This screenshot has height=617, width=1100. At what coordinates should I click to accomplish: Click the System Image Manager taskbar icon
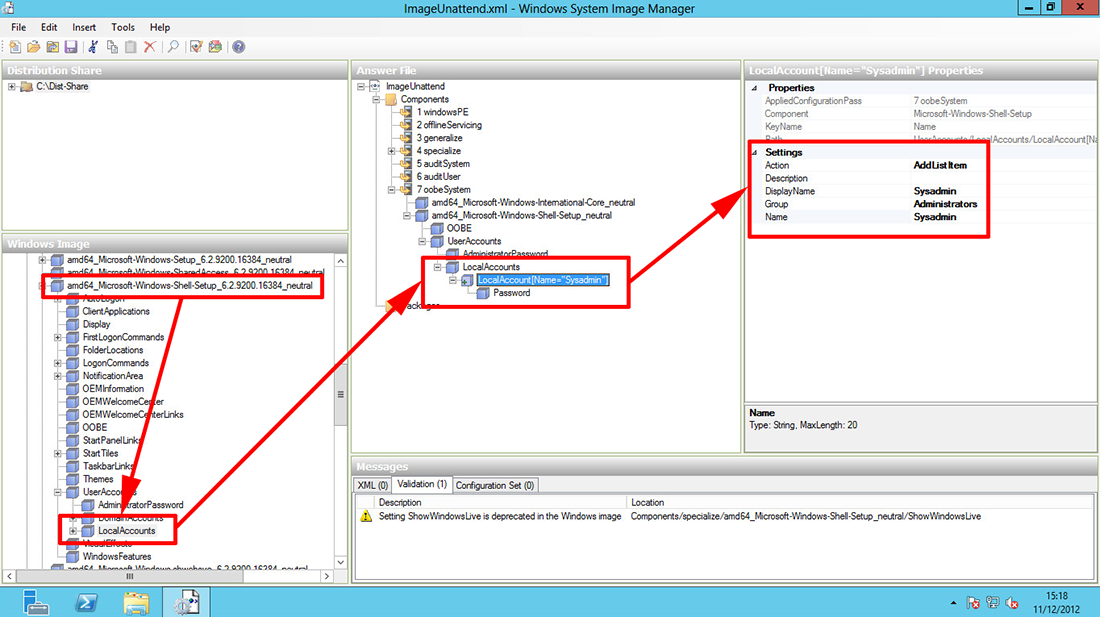[x=186, y=602]
